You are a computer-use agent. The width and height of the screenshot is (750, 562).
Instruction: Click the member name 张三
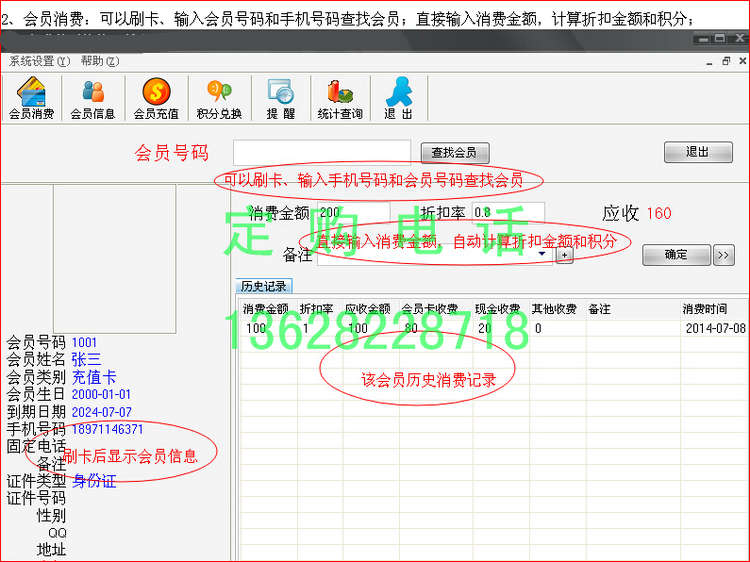87,359
